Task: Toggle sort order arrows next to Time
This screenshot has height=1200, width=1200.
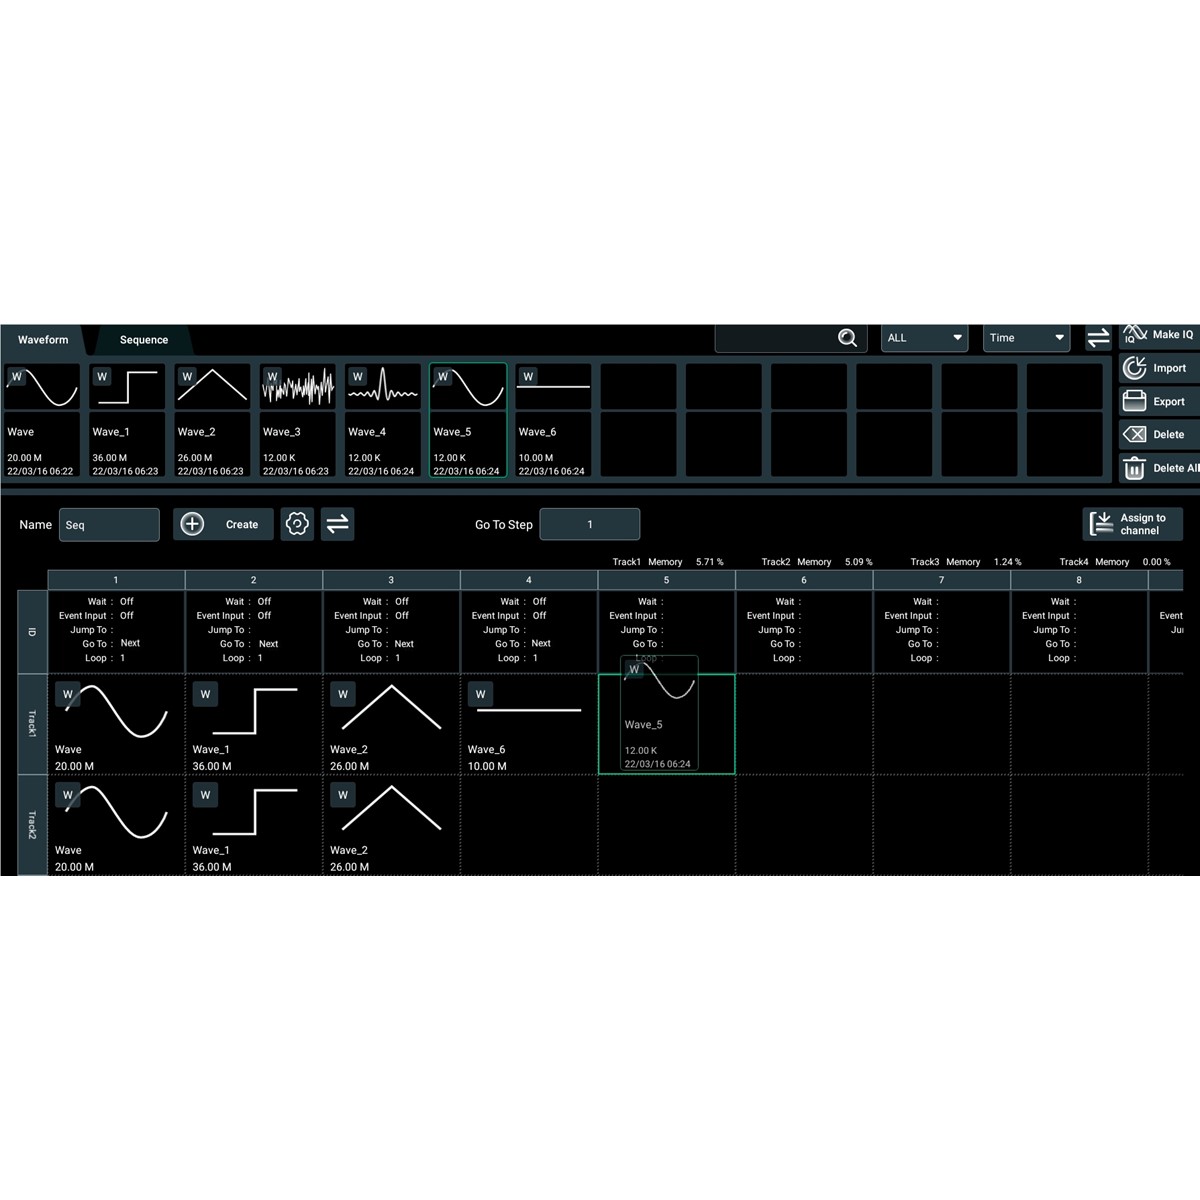Action: tap(1098, 338)
